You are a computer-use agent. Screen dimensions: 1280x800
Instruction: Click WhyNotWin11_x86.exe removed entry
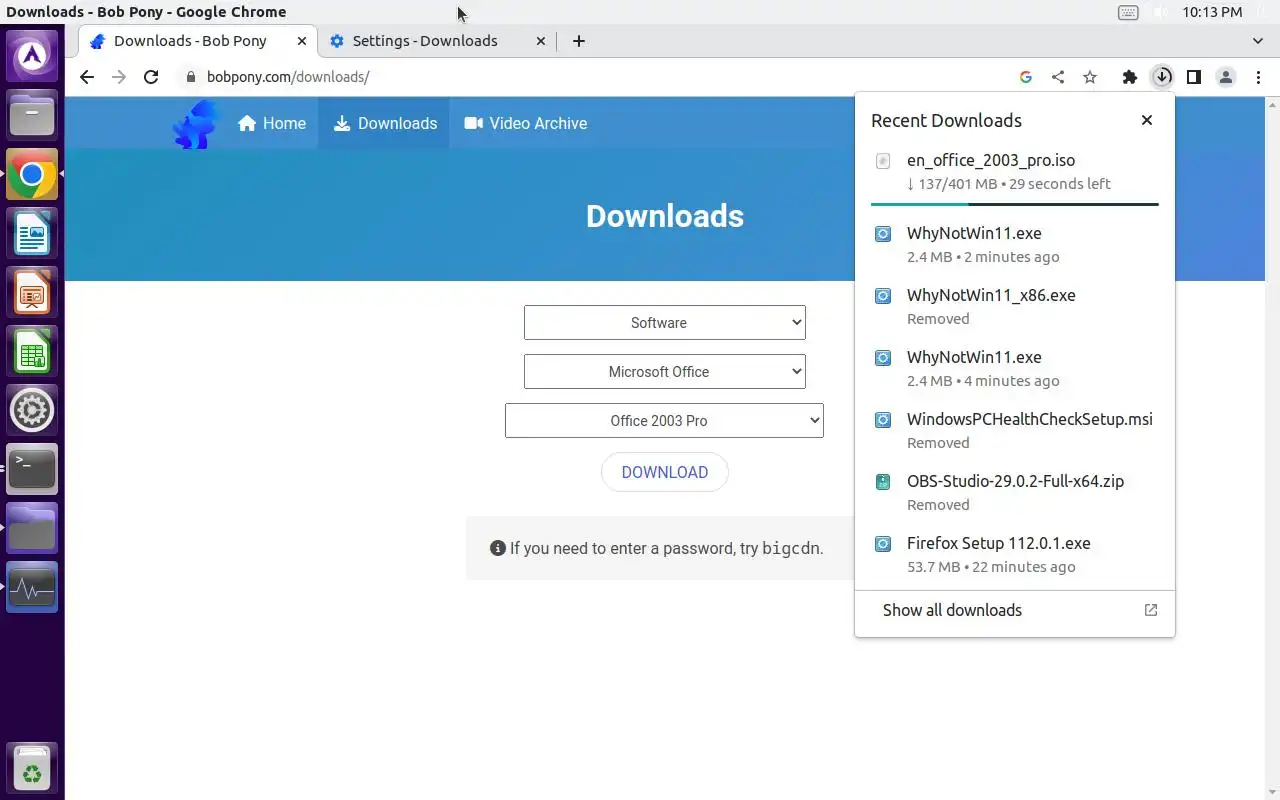click(x=1015, y=307)
